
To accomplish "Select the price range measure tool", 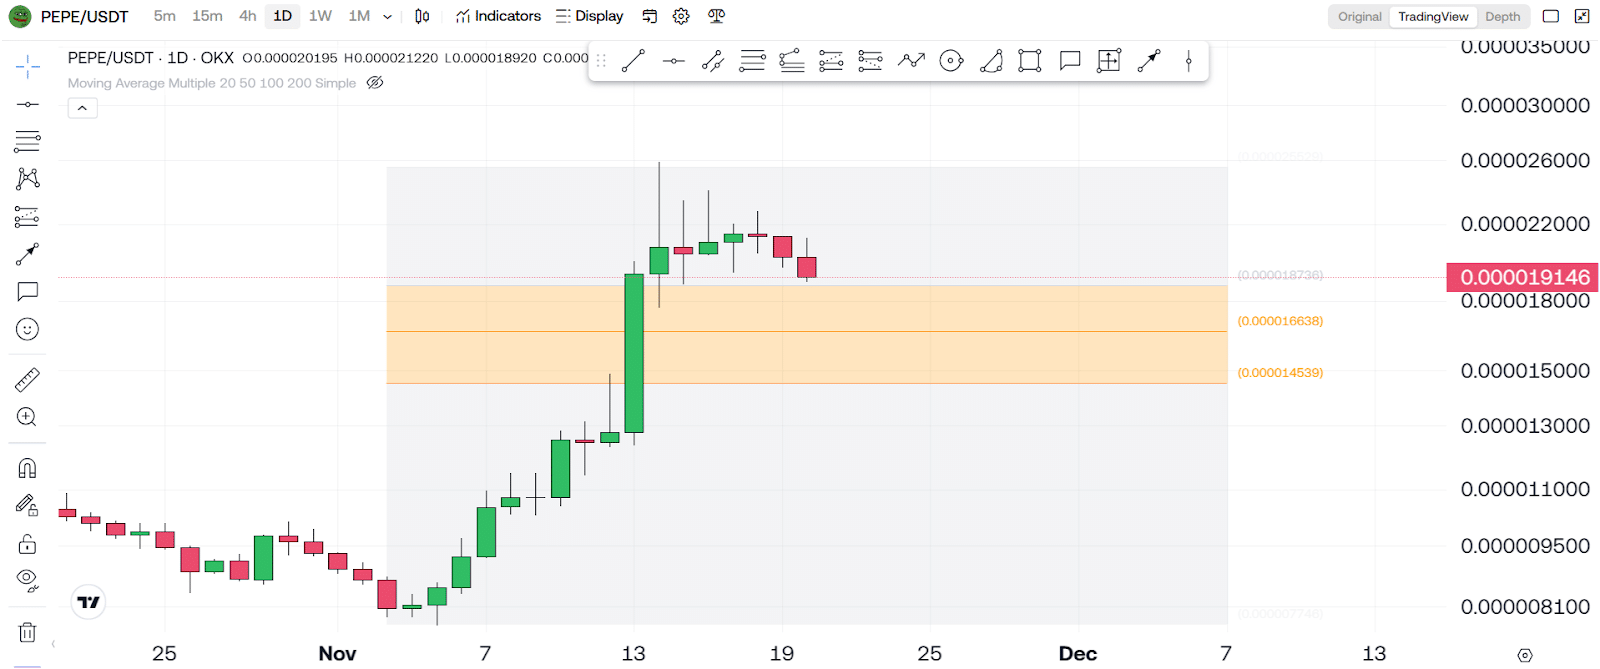I will (x=1109, y=61).
